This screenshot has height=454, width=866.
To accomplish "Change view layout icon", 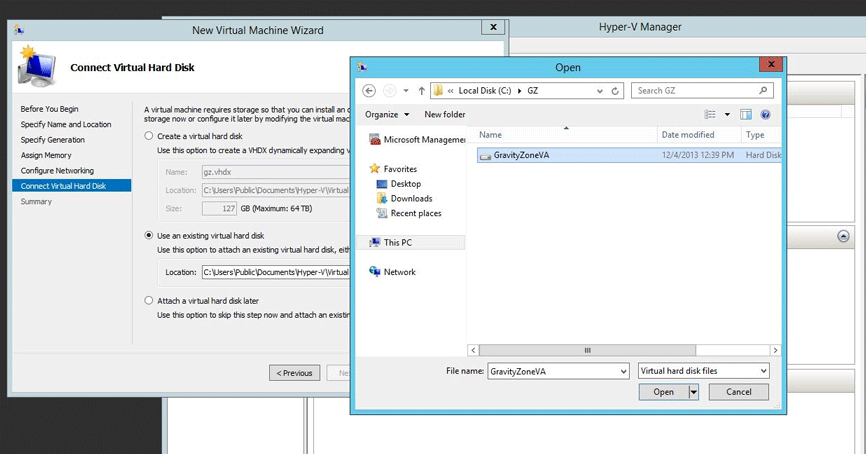I will click(x=710, y=115).
